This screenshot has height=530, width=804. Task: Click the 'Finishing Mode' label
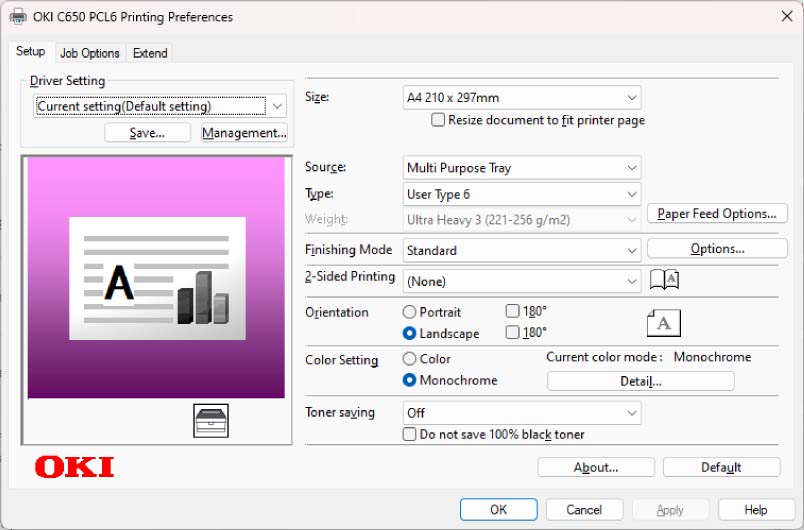coord(349,250)
